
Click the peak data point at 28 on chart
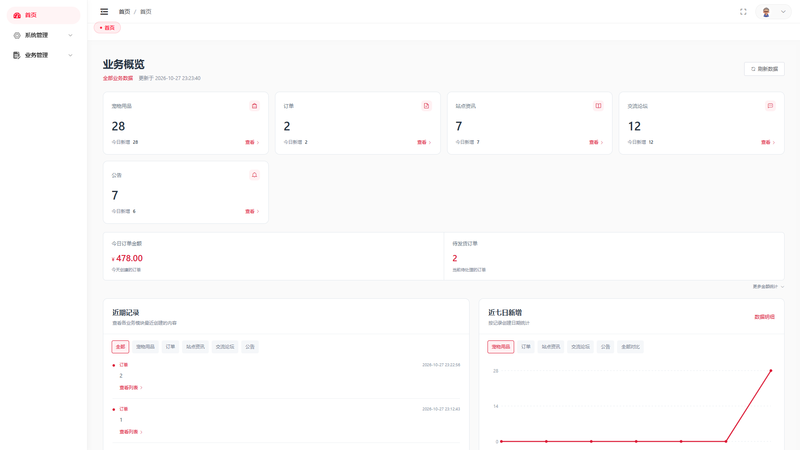click(x=770, y=371)
